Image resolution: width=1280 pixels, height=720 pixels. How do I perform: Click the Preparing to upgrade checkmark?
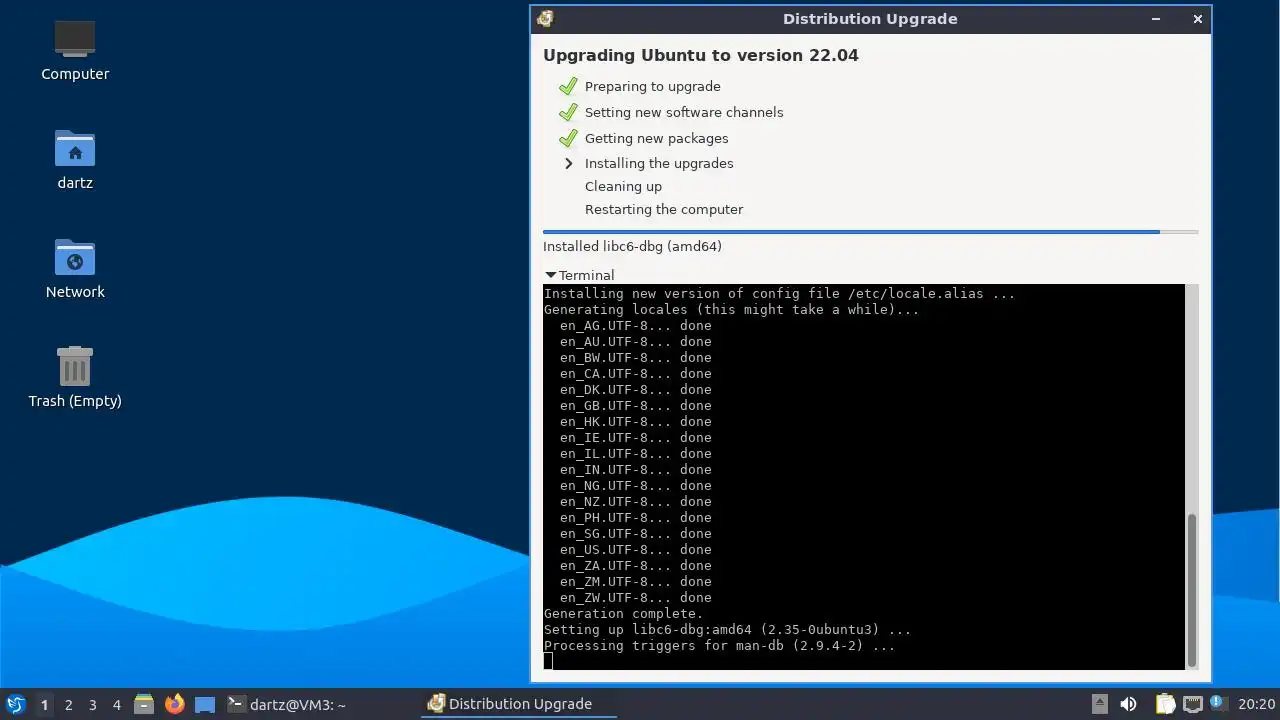(568, 86)
